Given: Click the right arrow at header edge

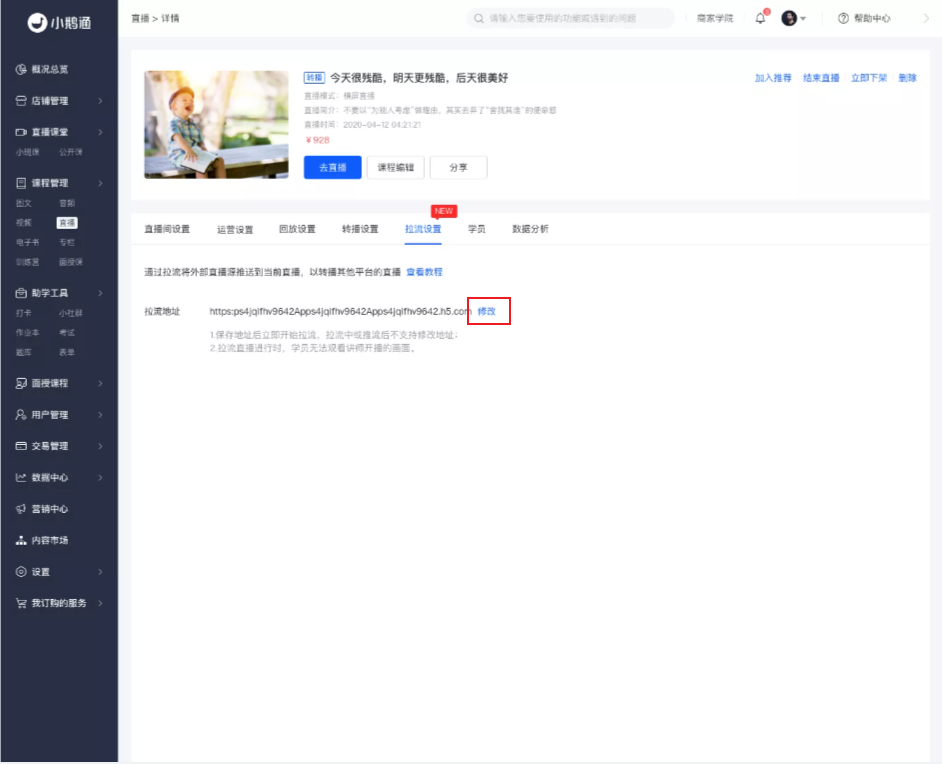Looking at the screenshot, I should (926, 19).
